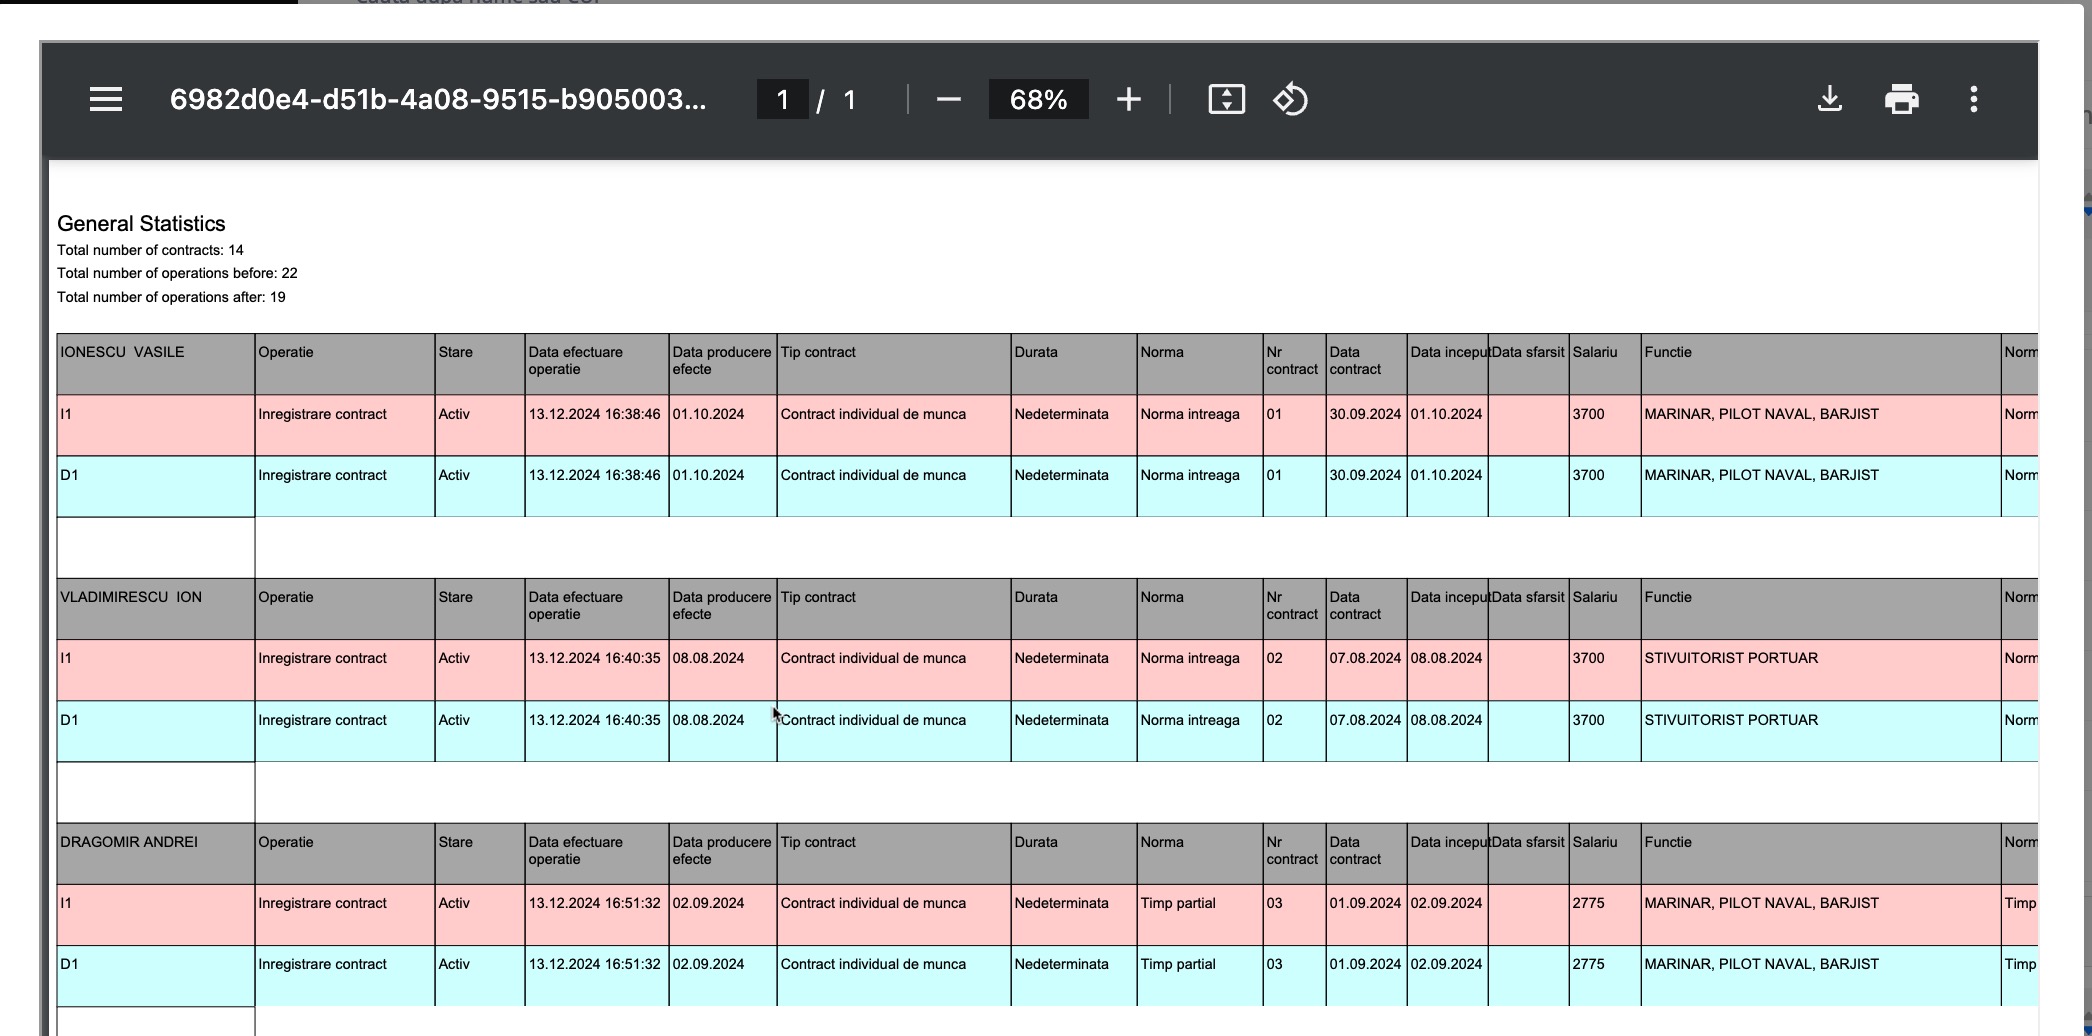The image size is (2092, 1036).
Task: Click 'Total number of operations before: 22'
Action: point(177,273)
